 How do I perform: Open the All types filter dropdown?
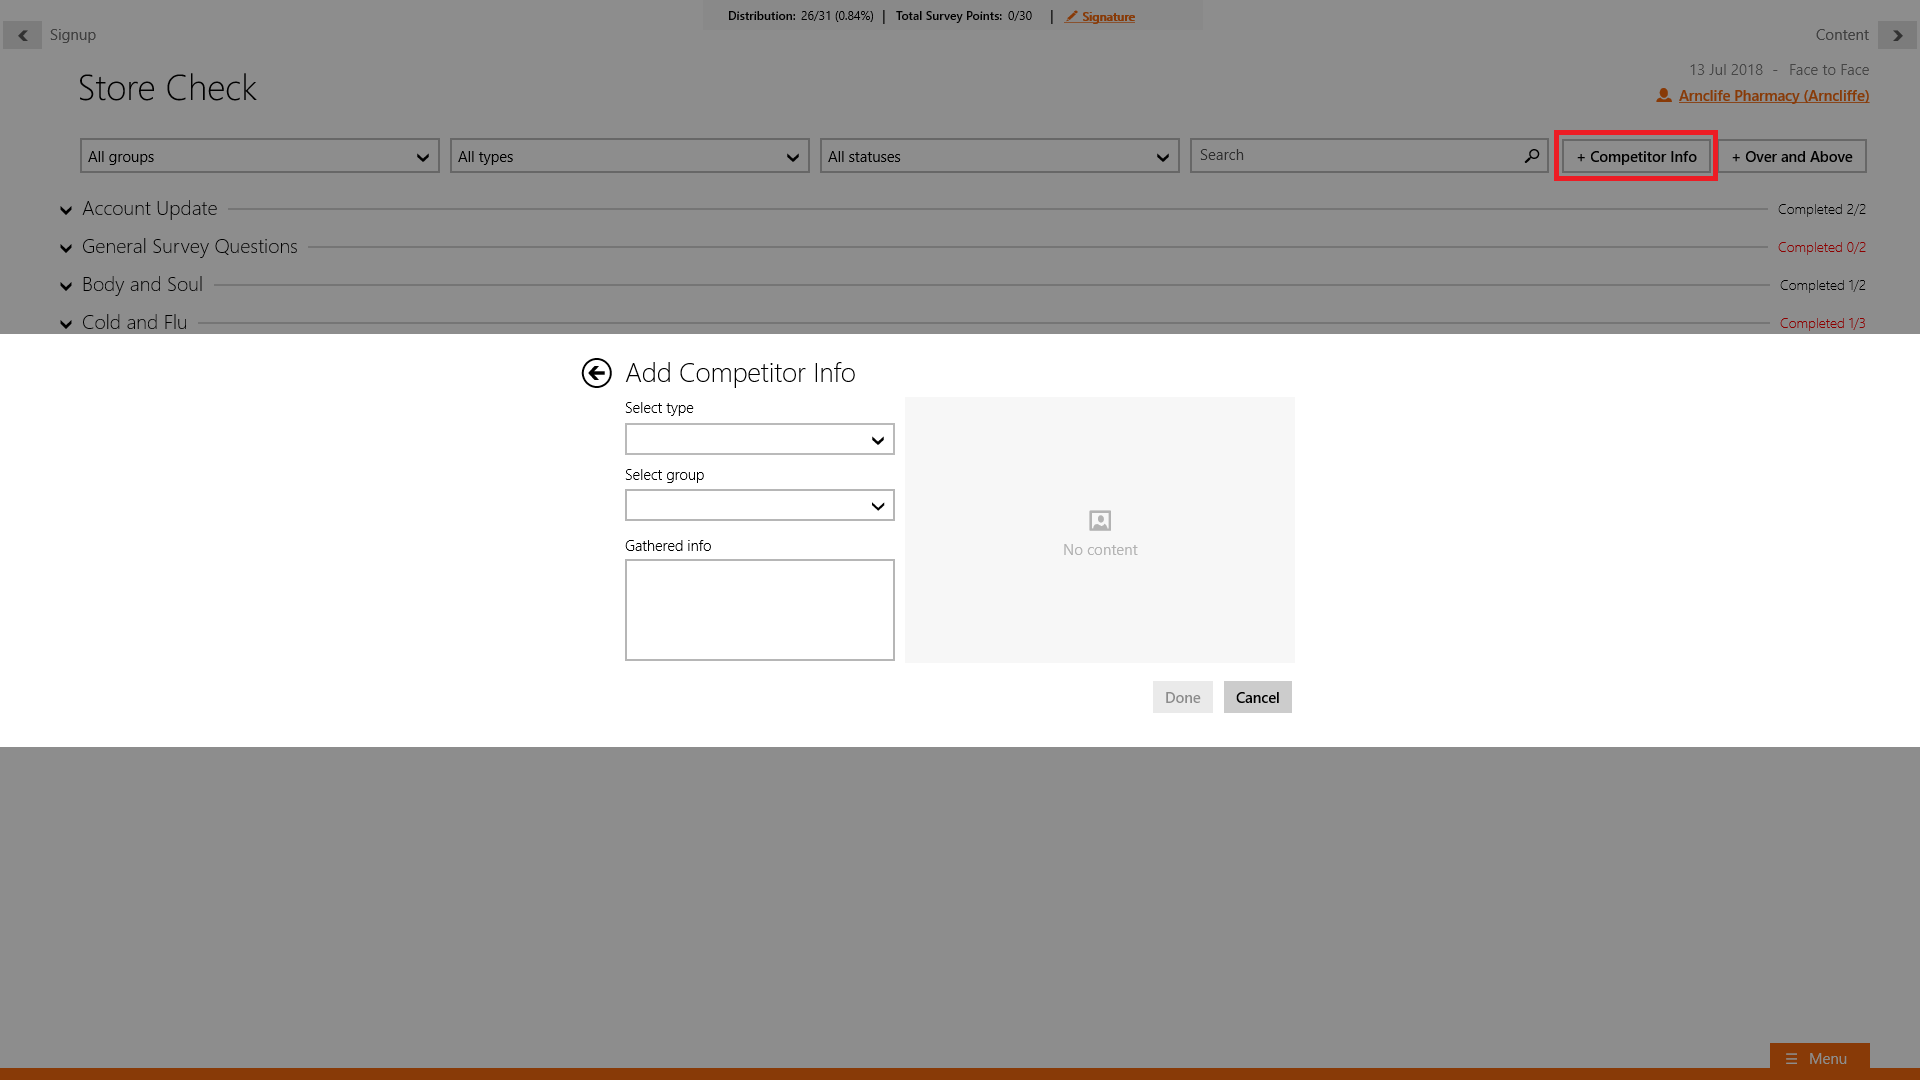point(629,157)
